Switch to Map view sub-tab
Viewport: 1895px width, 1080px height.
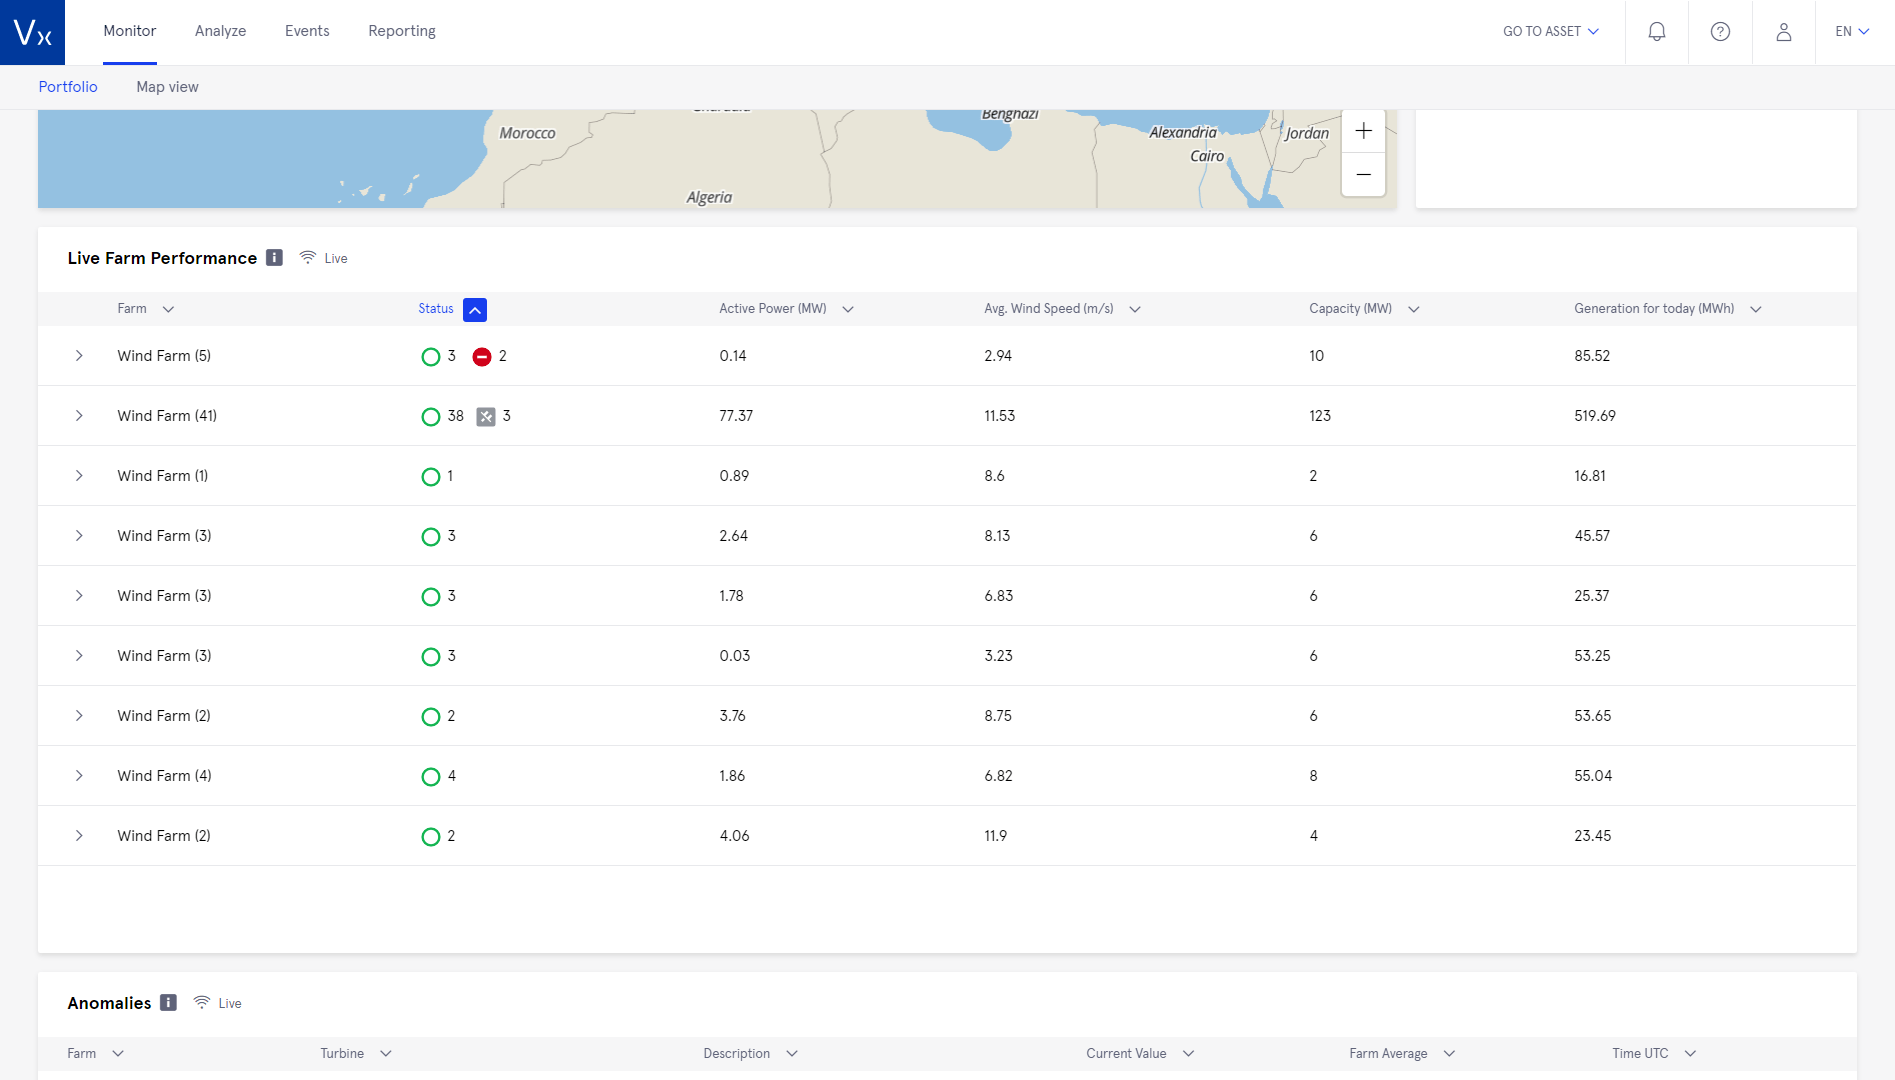tap(167, 87)
